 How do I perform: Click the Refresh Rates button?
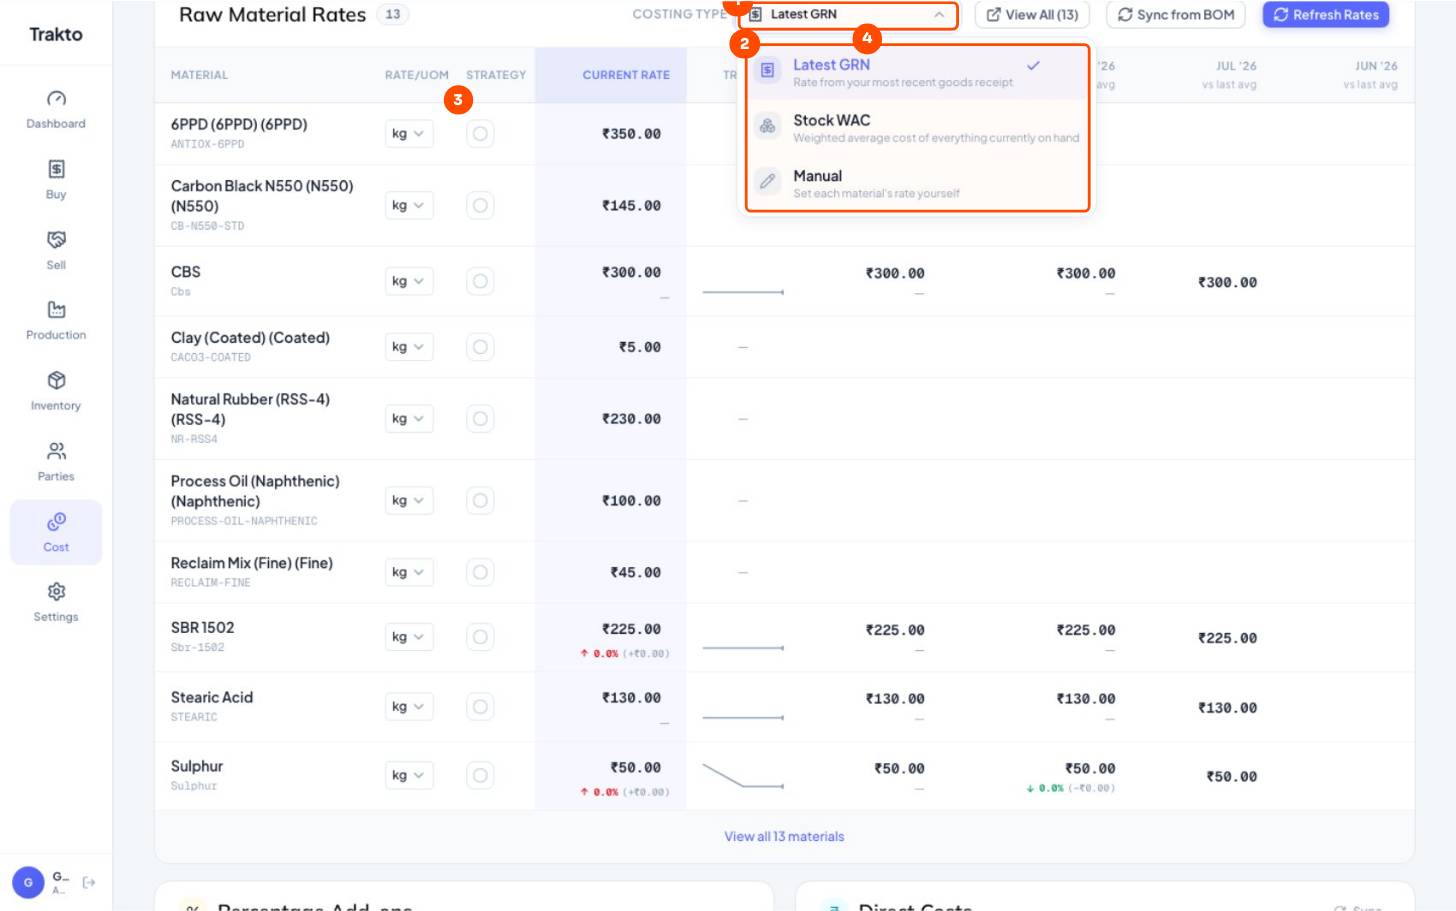pos(1325,14)
